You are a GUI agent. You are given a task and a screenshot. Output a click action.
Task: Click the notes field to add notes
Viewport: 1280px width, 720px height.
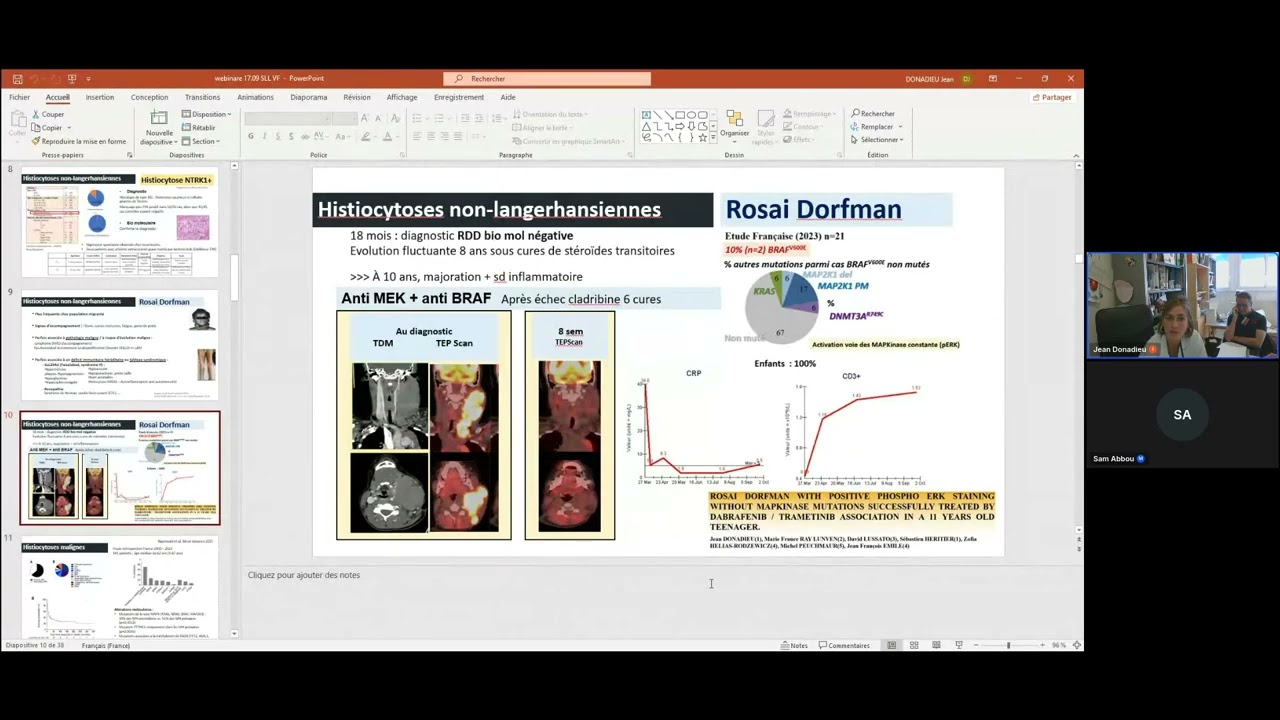(x=658, y=575)
